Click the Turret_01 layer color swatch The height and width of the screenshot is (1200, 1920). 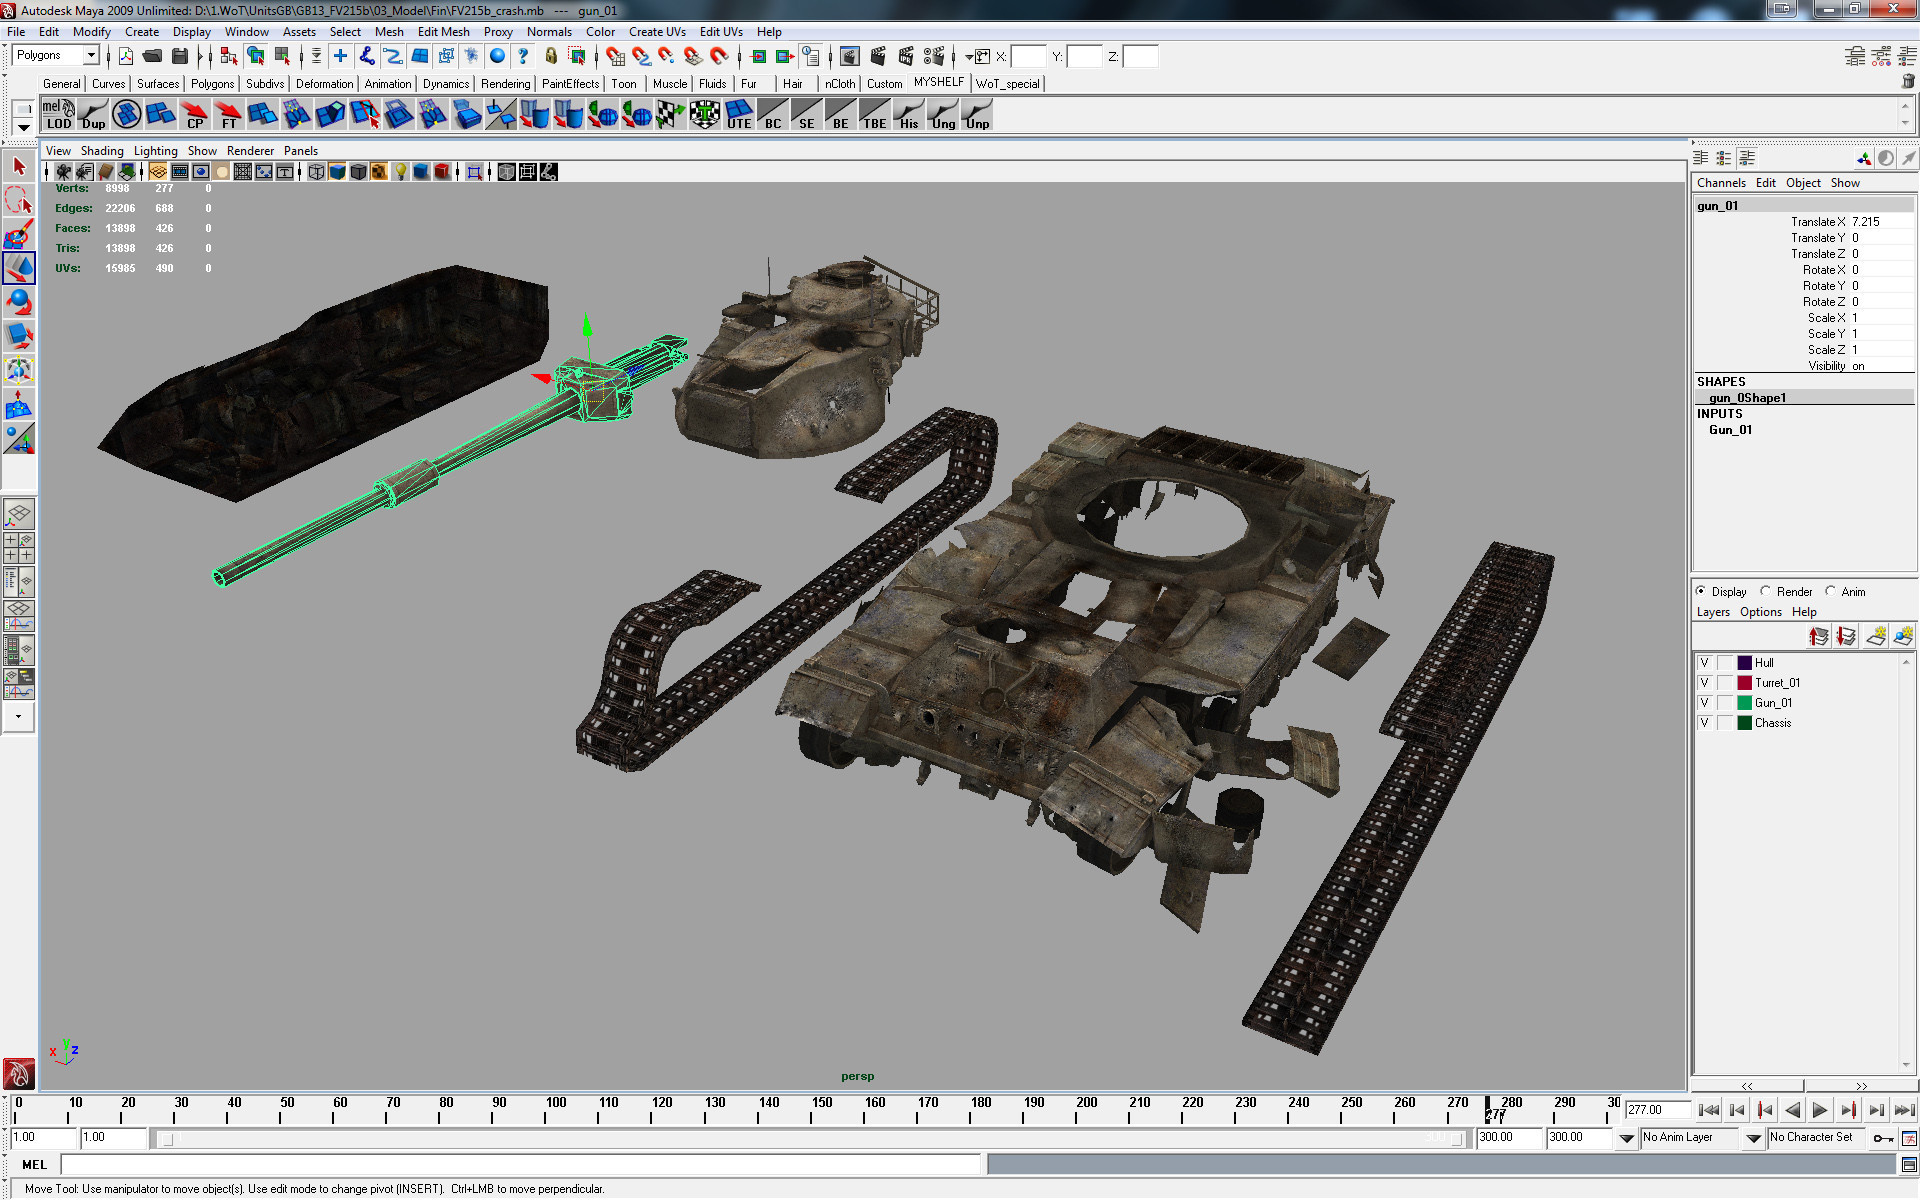[1744, 683]
